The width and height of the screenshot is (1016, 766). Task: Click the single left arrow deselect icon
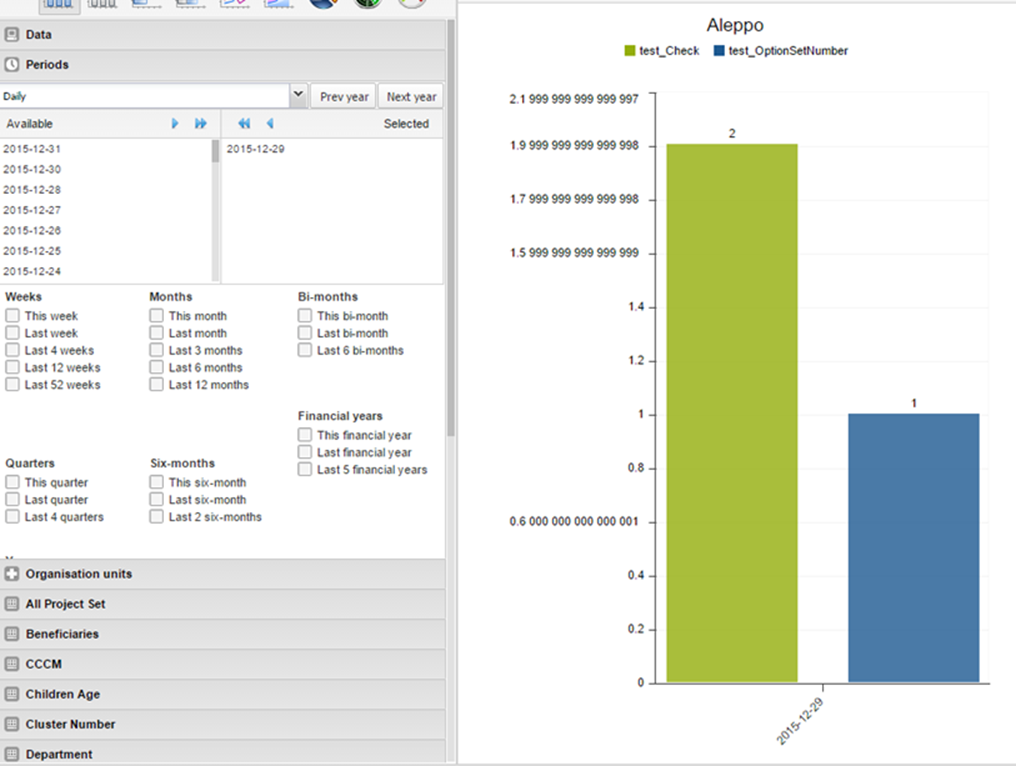(269, 124)
